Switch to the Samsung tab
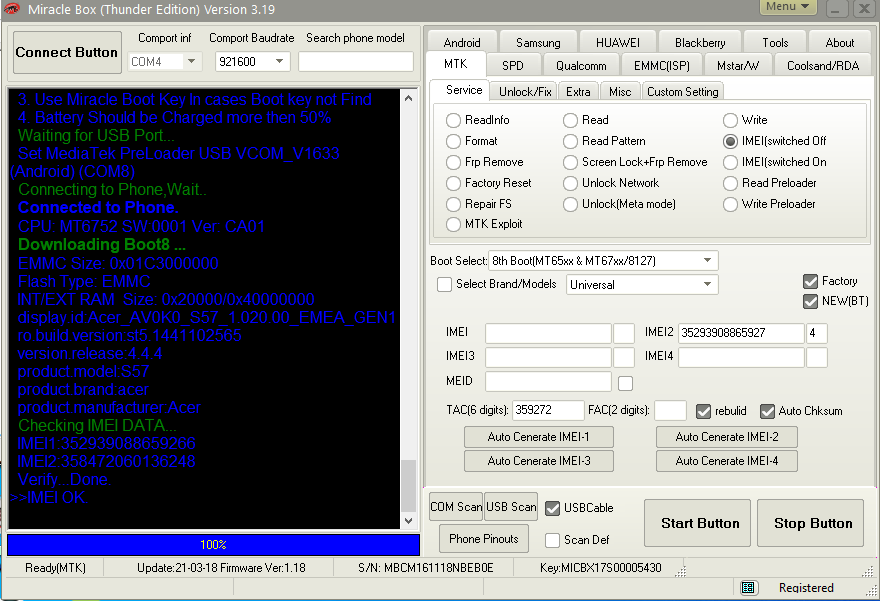The width and height of the screenshot is (880, 601). coord(538,43)
